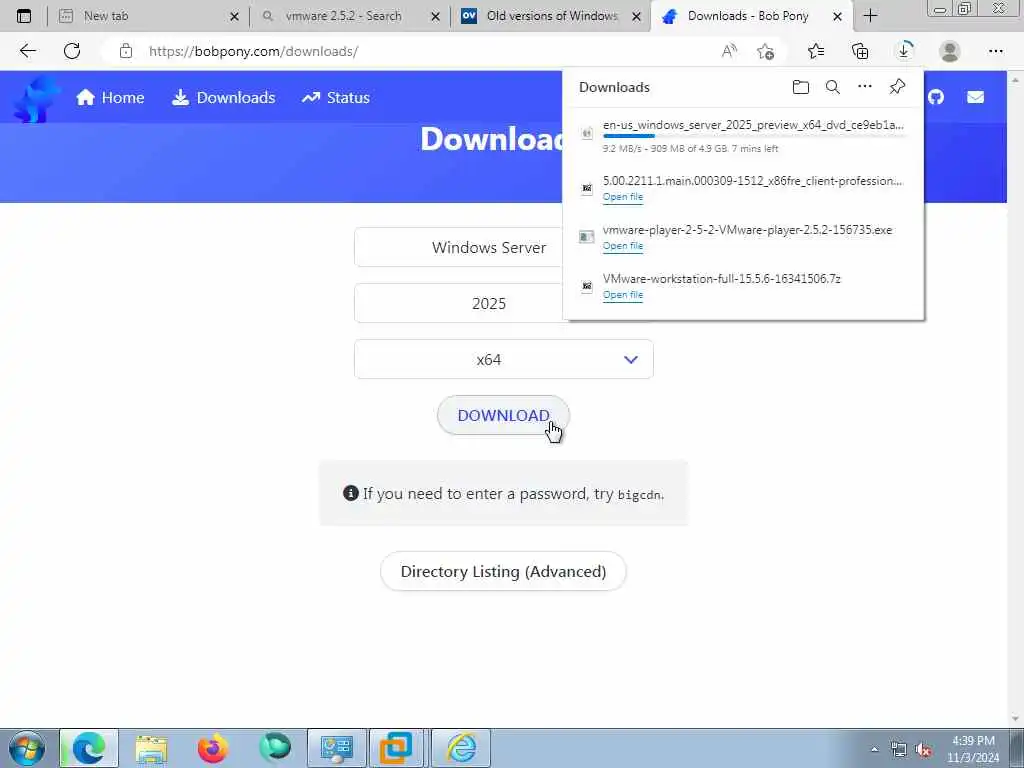1024x768 pixels.
Task: Open Edge Settings and more menu
Action: coord(995,51)
